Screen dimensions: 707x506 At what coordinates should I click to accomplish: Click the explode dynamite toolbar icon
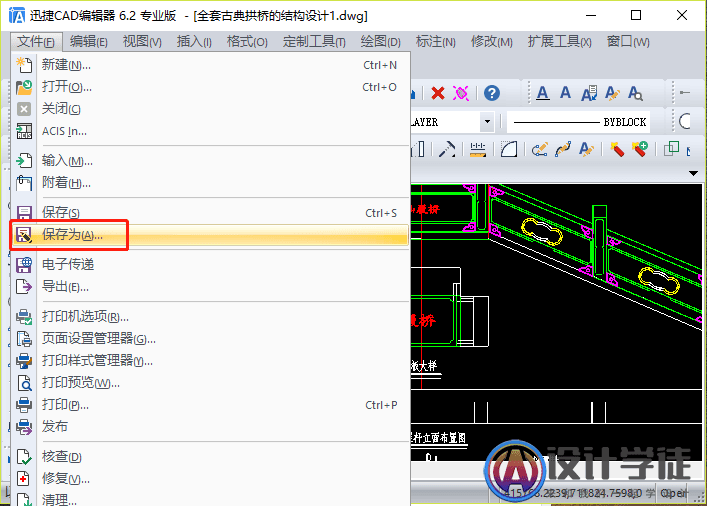617,149
